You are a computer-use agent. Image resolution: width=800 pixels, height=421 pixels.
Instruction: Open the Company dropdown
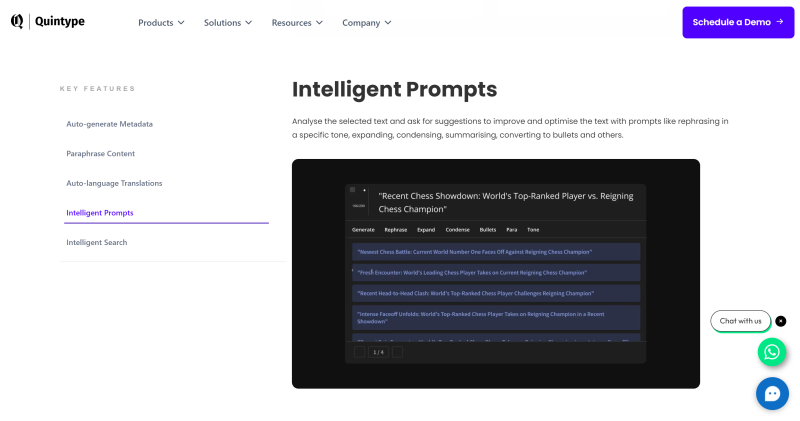[x=366, y=22]
